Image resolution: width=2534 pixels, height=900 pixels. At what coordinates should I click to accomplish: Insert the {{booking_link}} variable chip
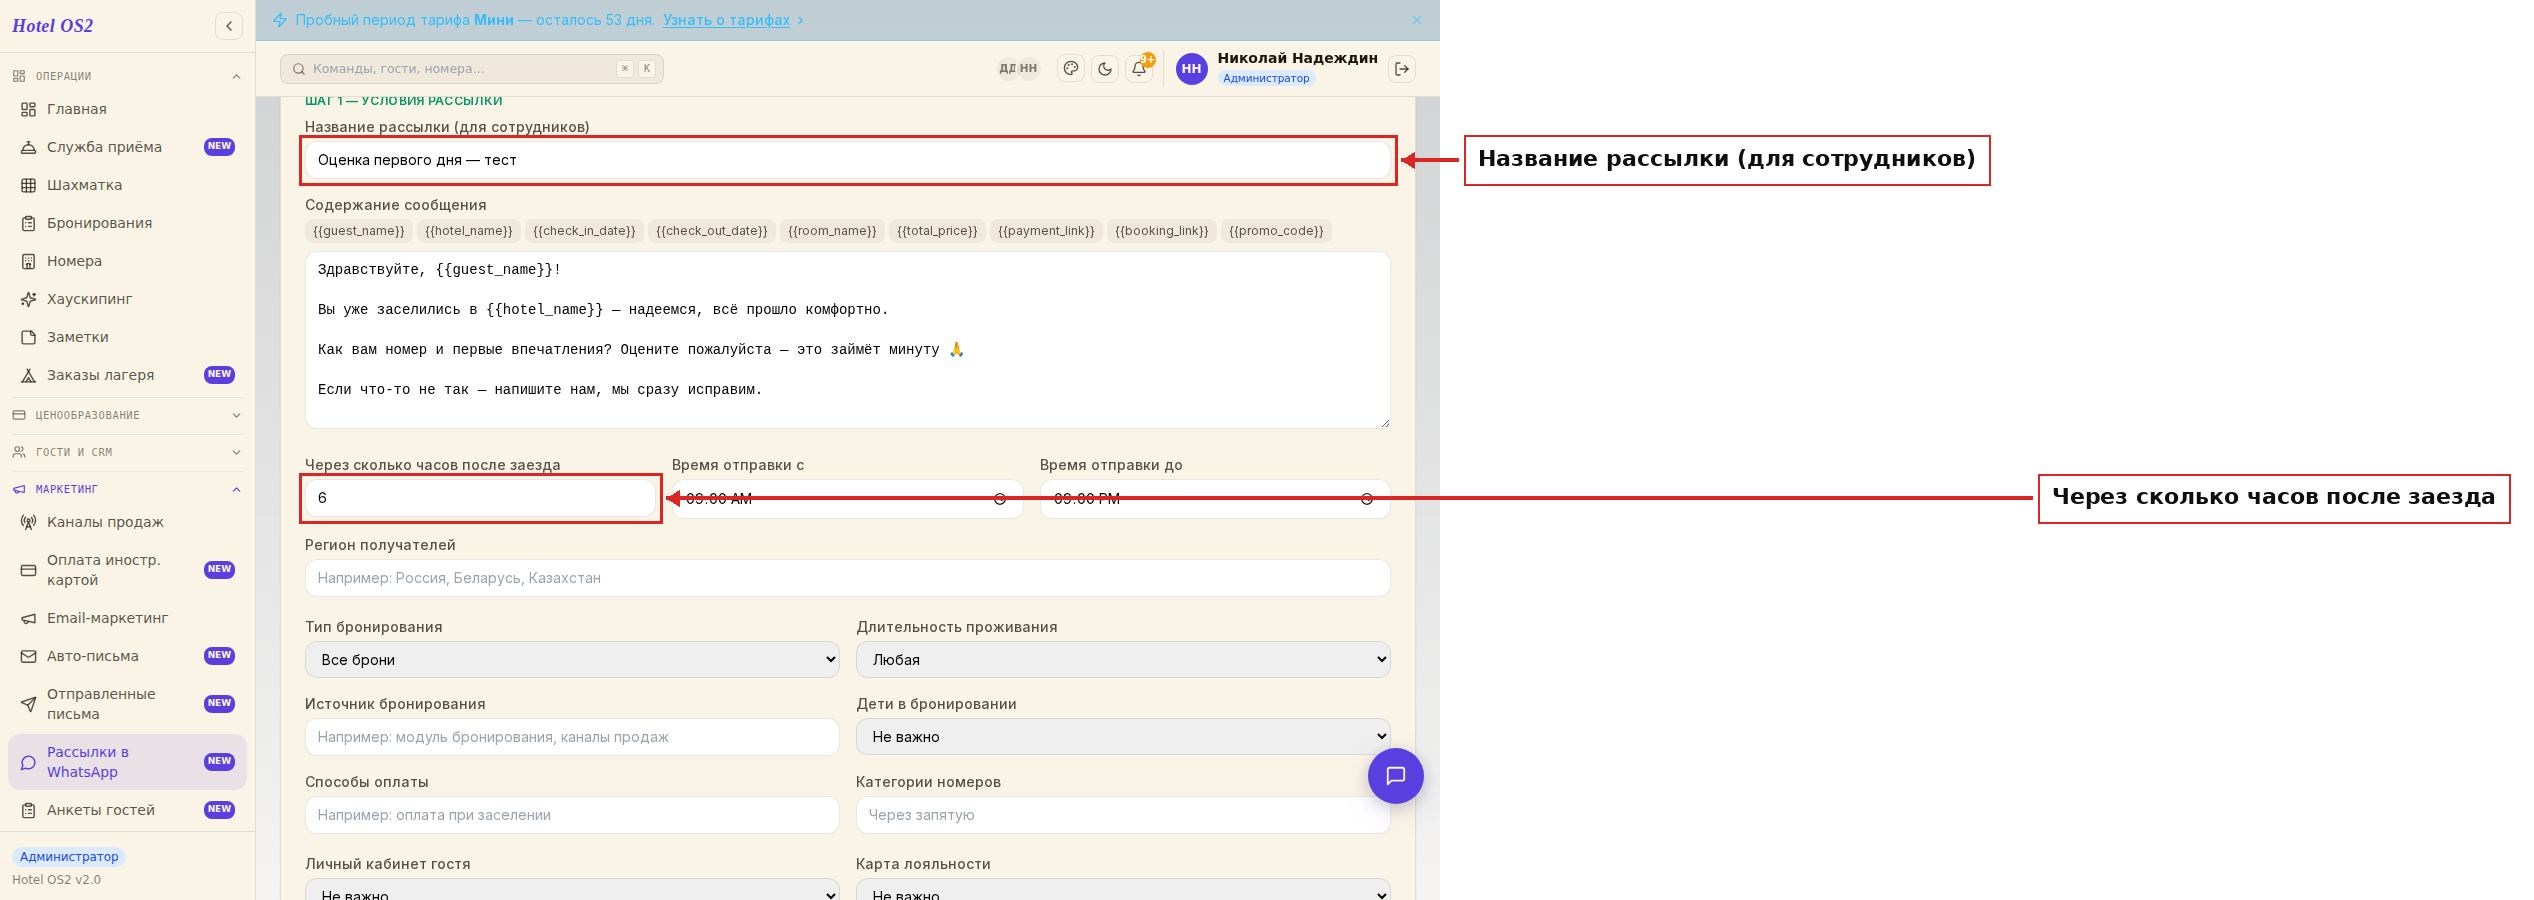(1162, 231)
